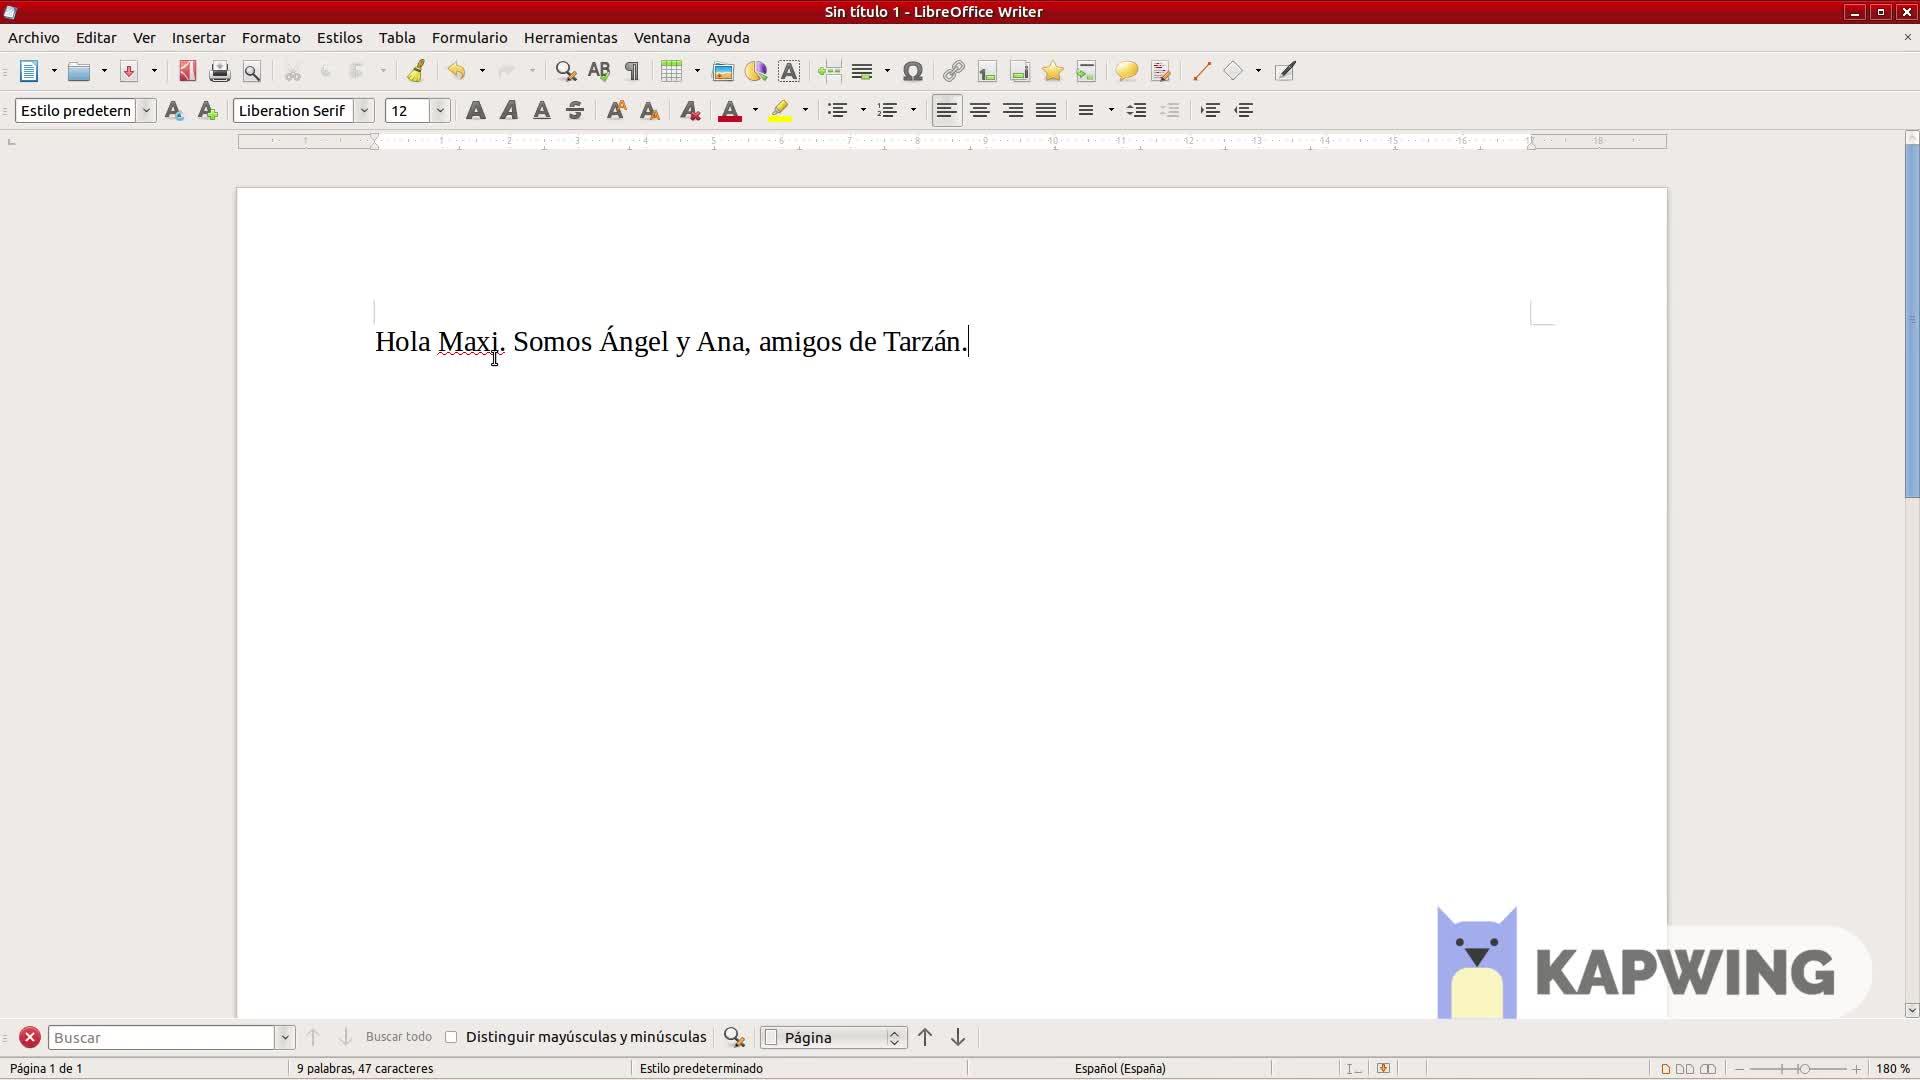Expand the Estilo predeterminado paragraph style dropdown
The height and width of the screenshot is (1080, 1920).
pyautogui.click(x=146, y=110)
